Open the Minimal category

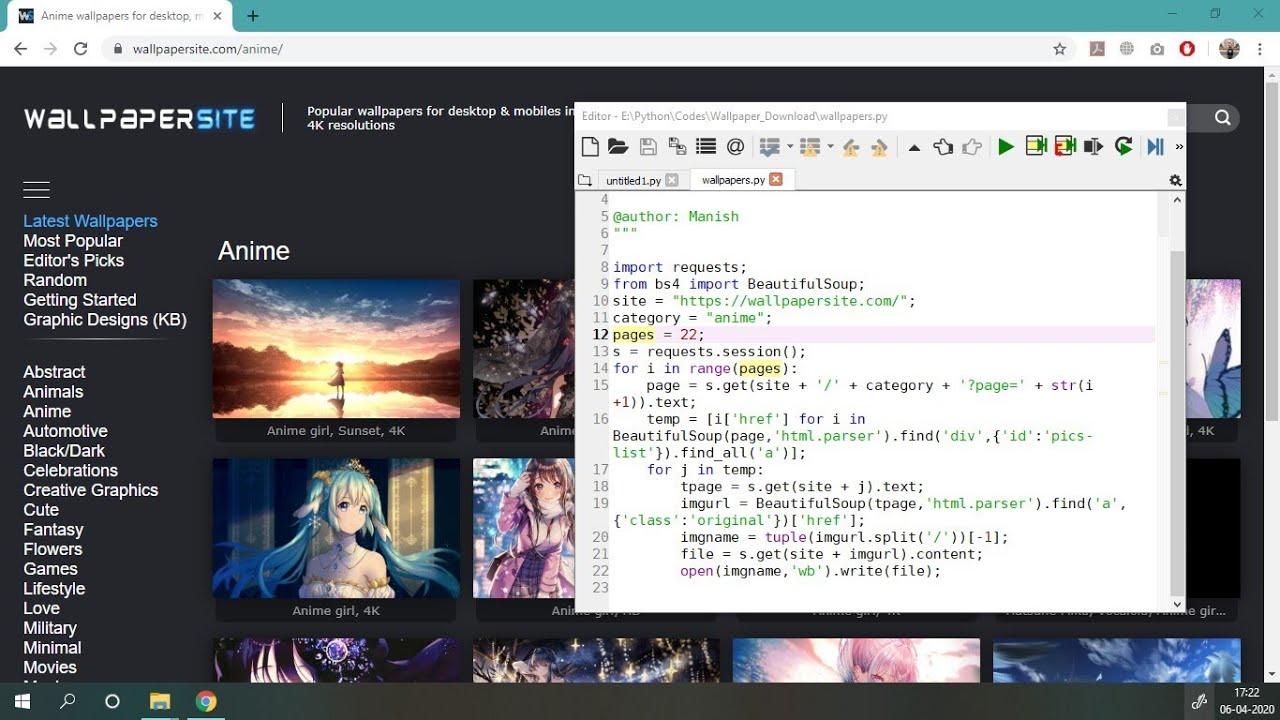tap(52, 648)
